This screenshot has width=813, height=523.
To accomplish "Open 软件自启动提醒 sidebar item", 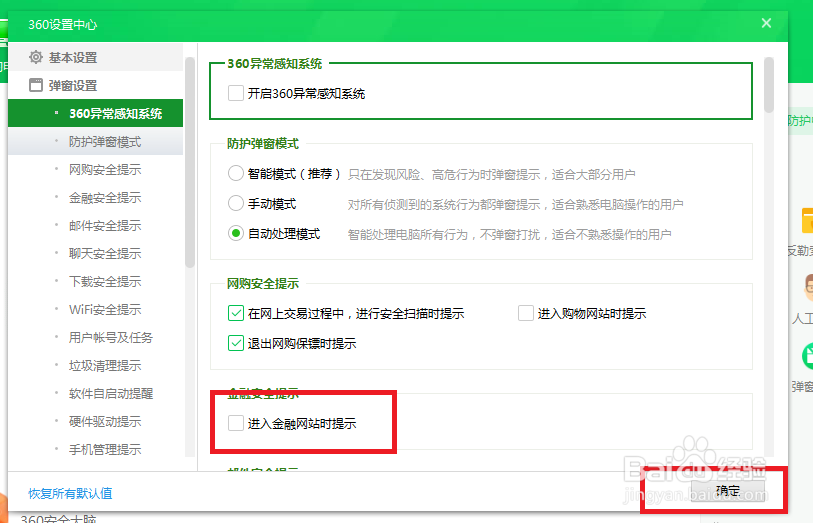I will pos(95,393).
